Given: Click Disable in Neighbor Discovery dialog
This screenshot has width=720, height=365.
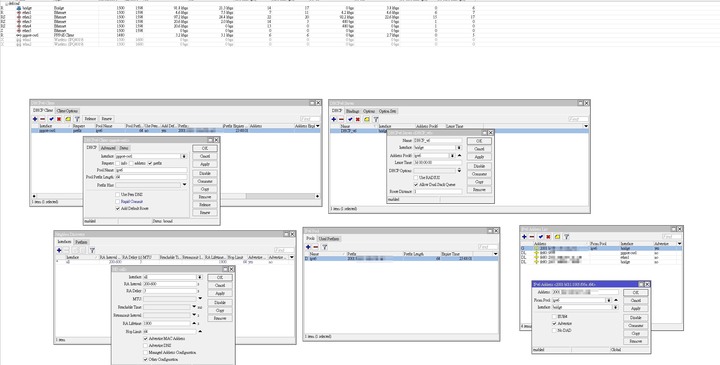Looking at the screenshot, I should click(x=220, y=303).
